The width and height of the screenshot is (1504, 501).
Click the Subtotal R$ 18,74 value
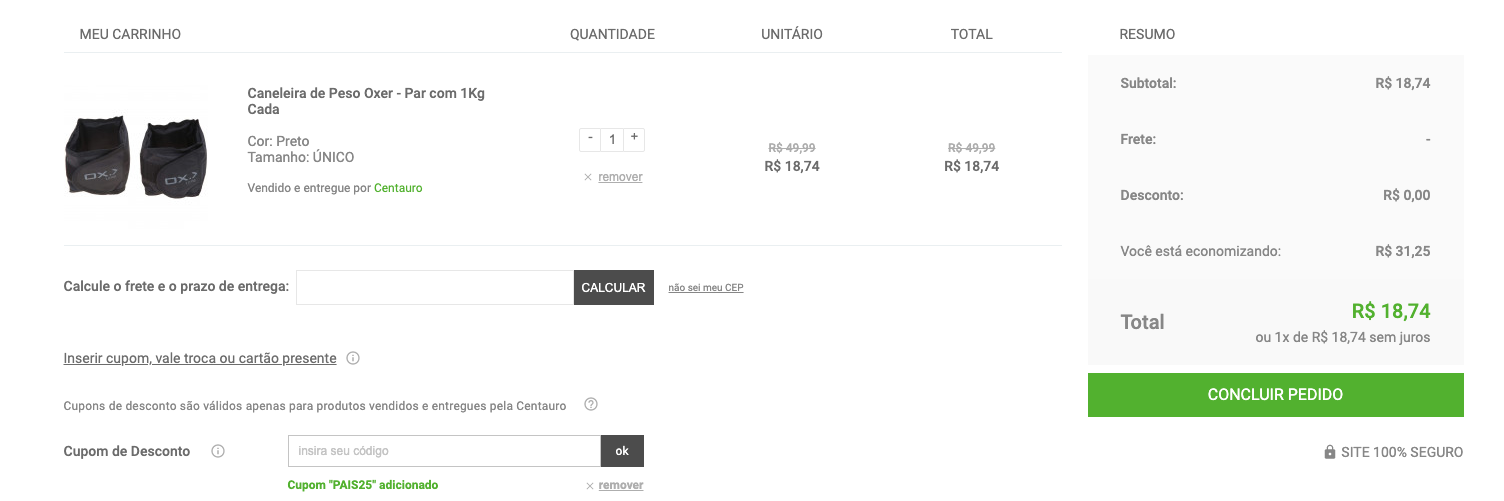click(1403, 83)
